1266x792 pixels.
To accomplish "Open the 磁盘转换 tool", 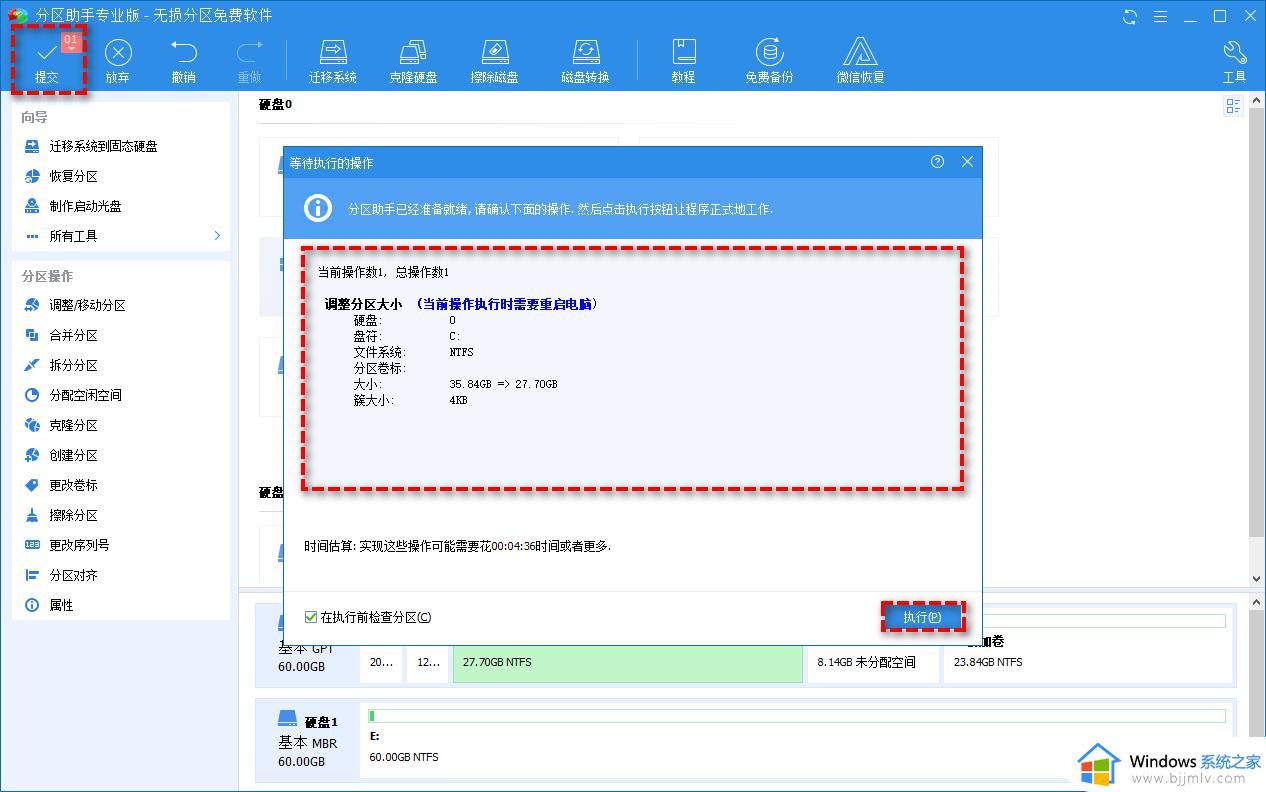I will click(x=585, y=60).
